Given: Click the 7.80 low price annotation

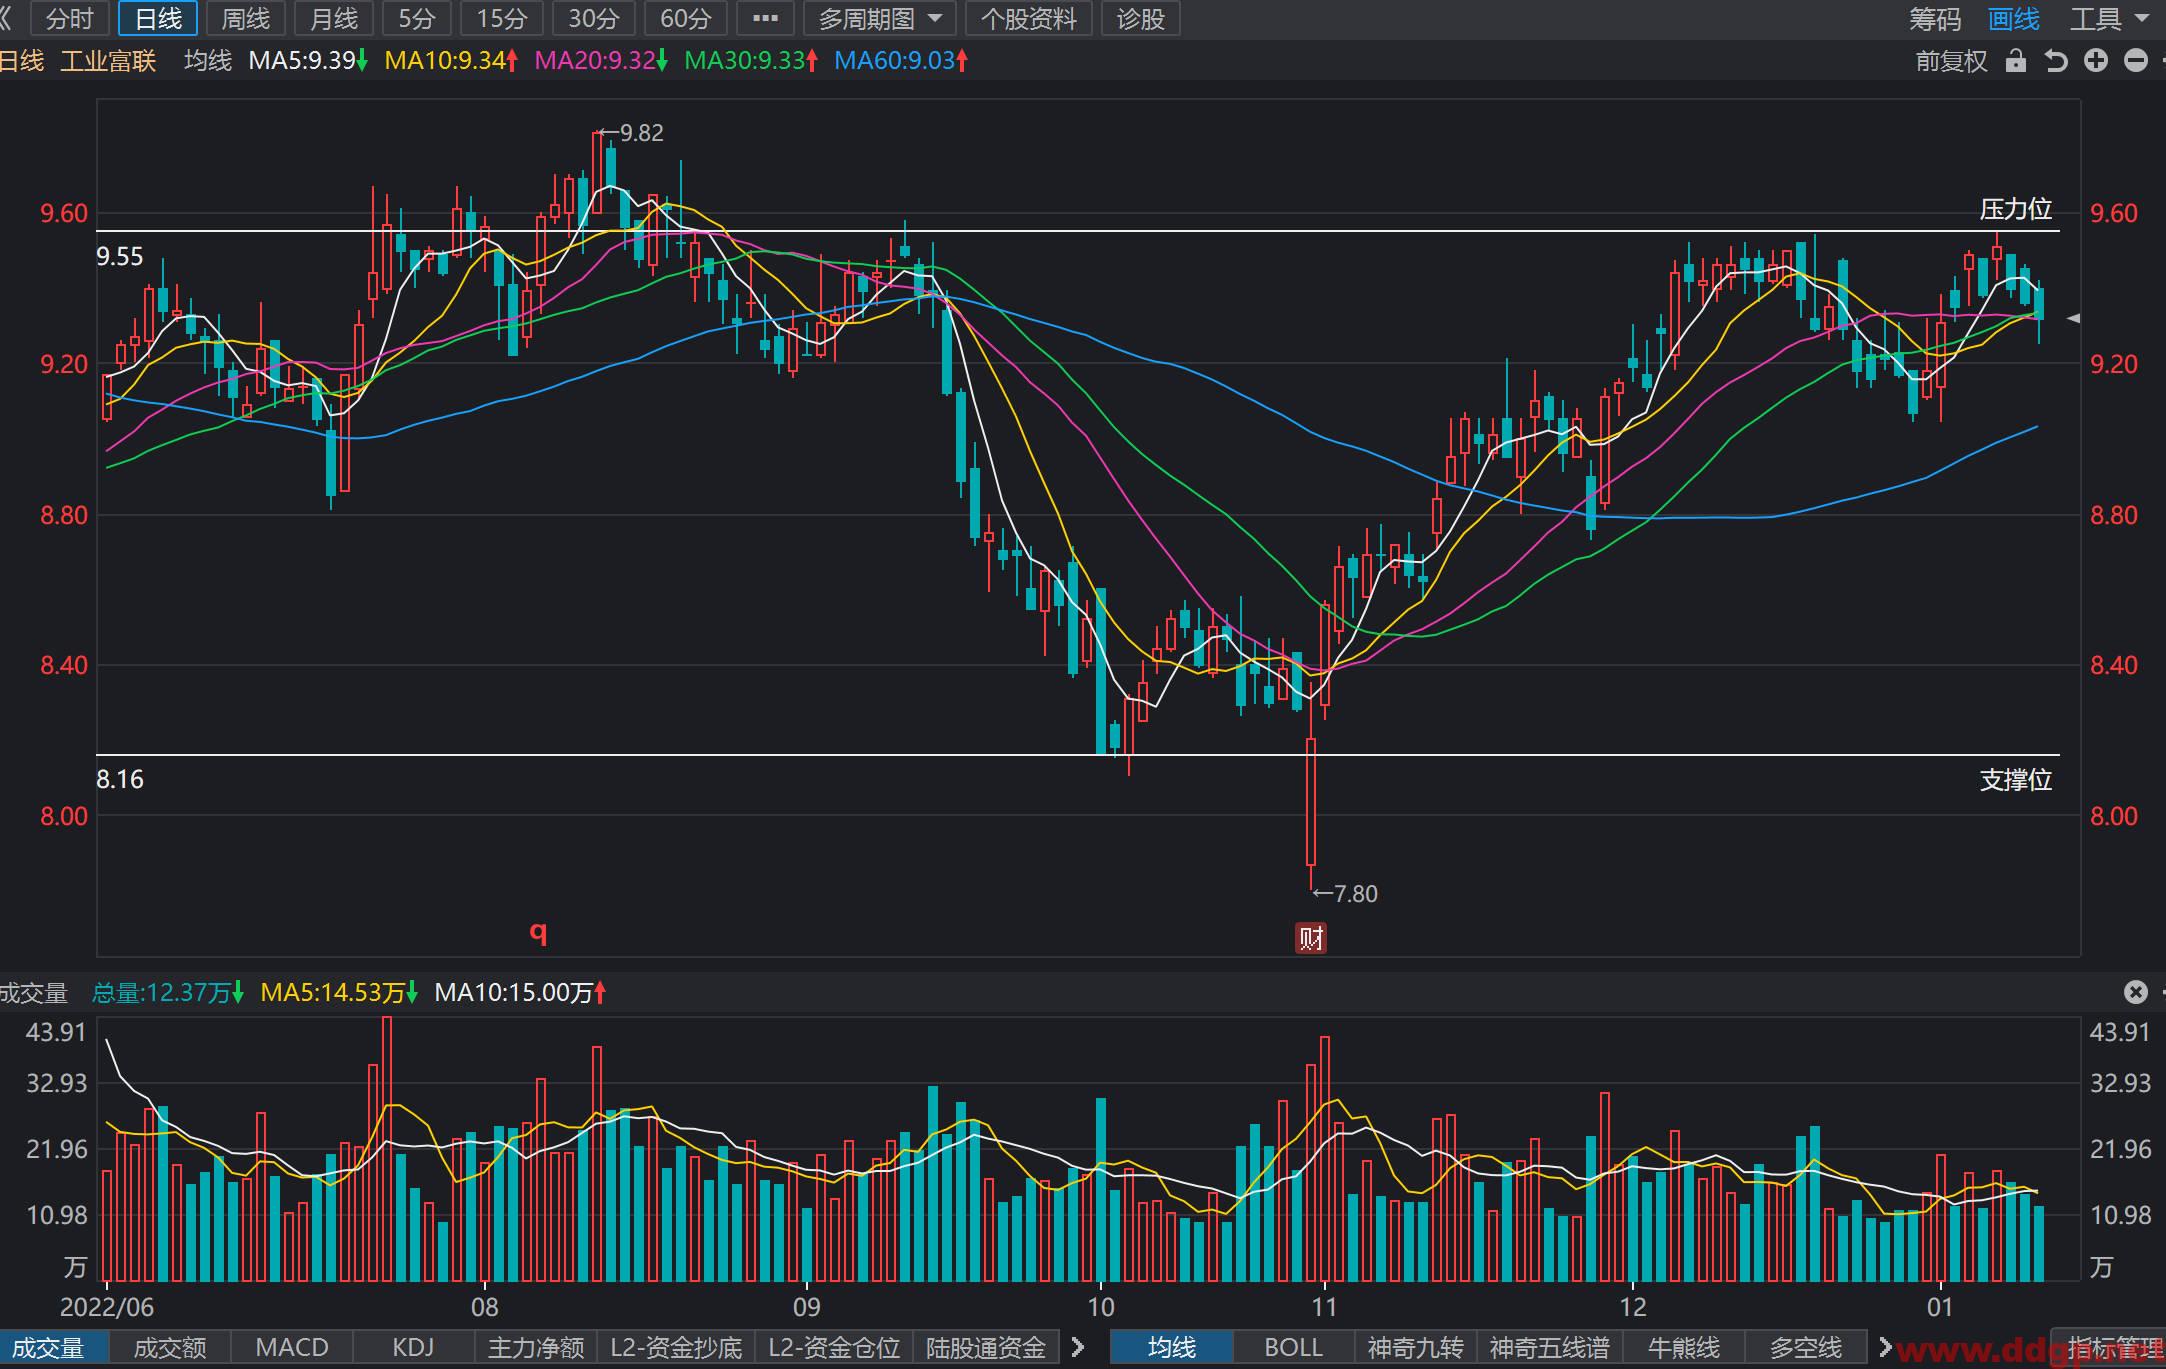Looking at the screenshot, I should click(x=1346, y=894).
